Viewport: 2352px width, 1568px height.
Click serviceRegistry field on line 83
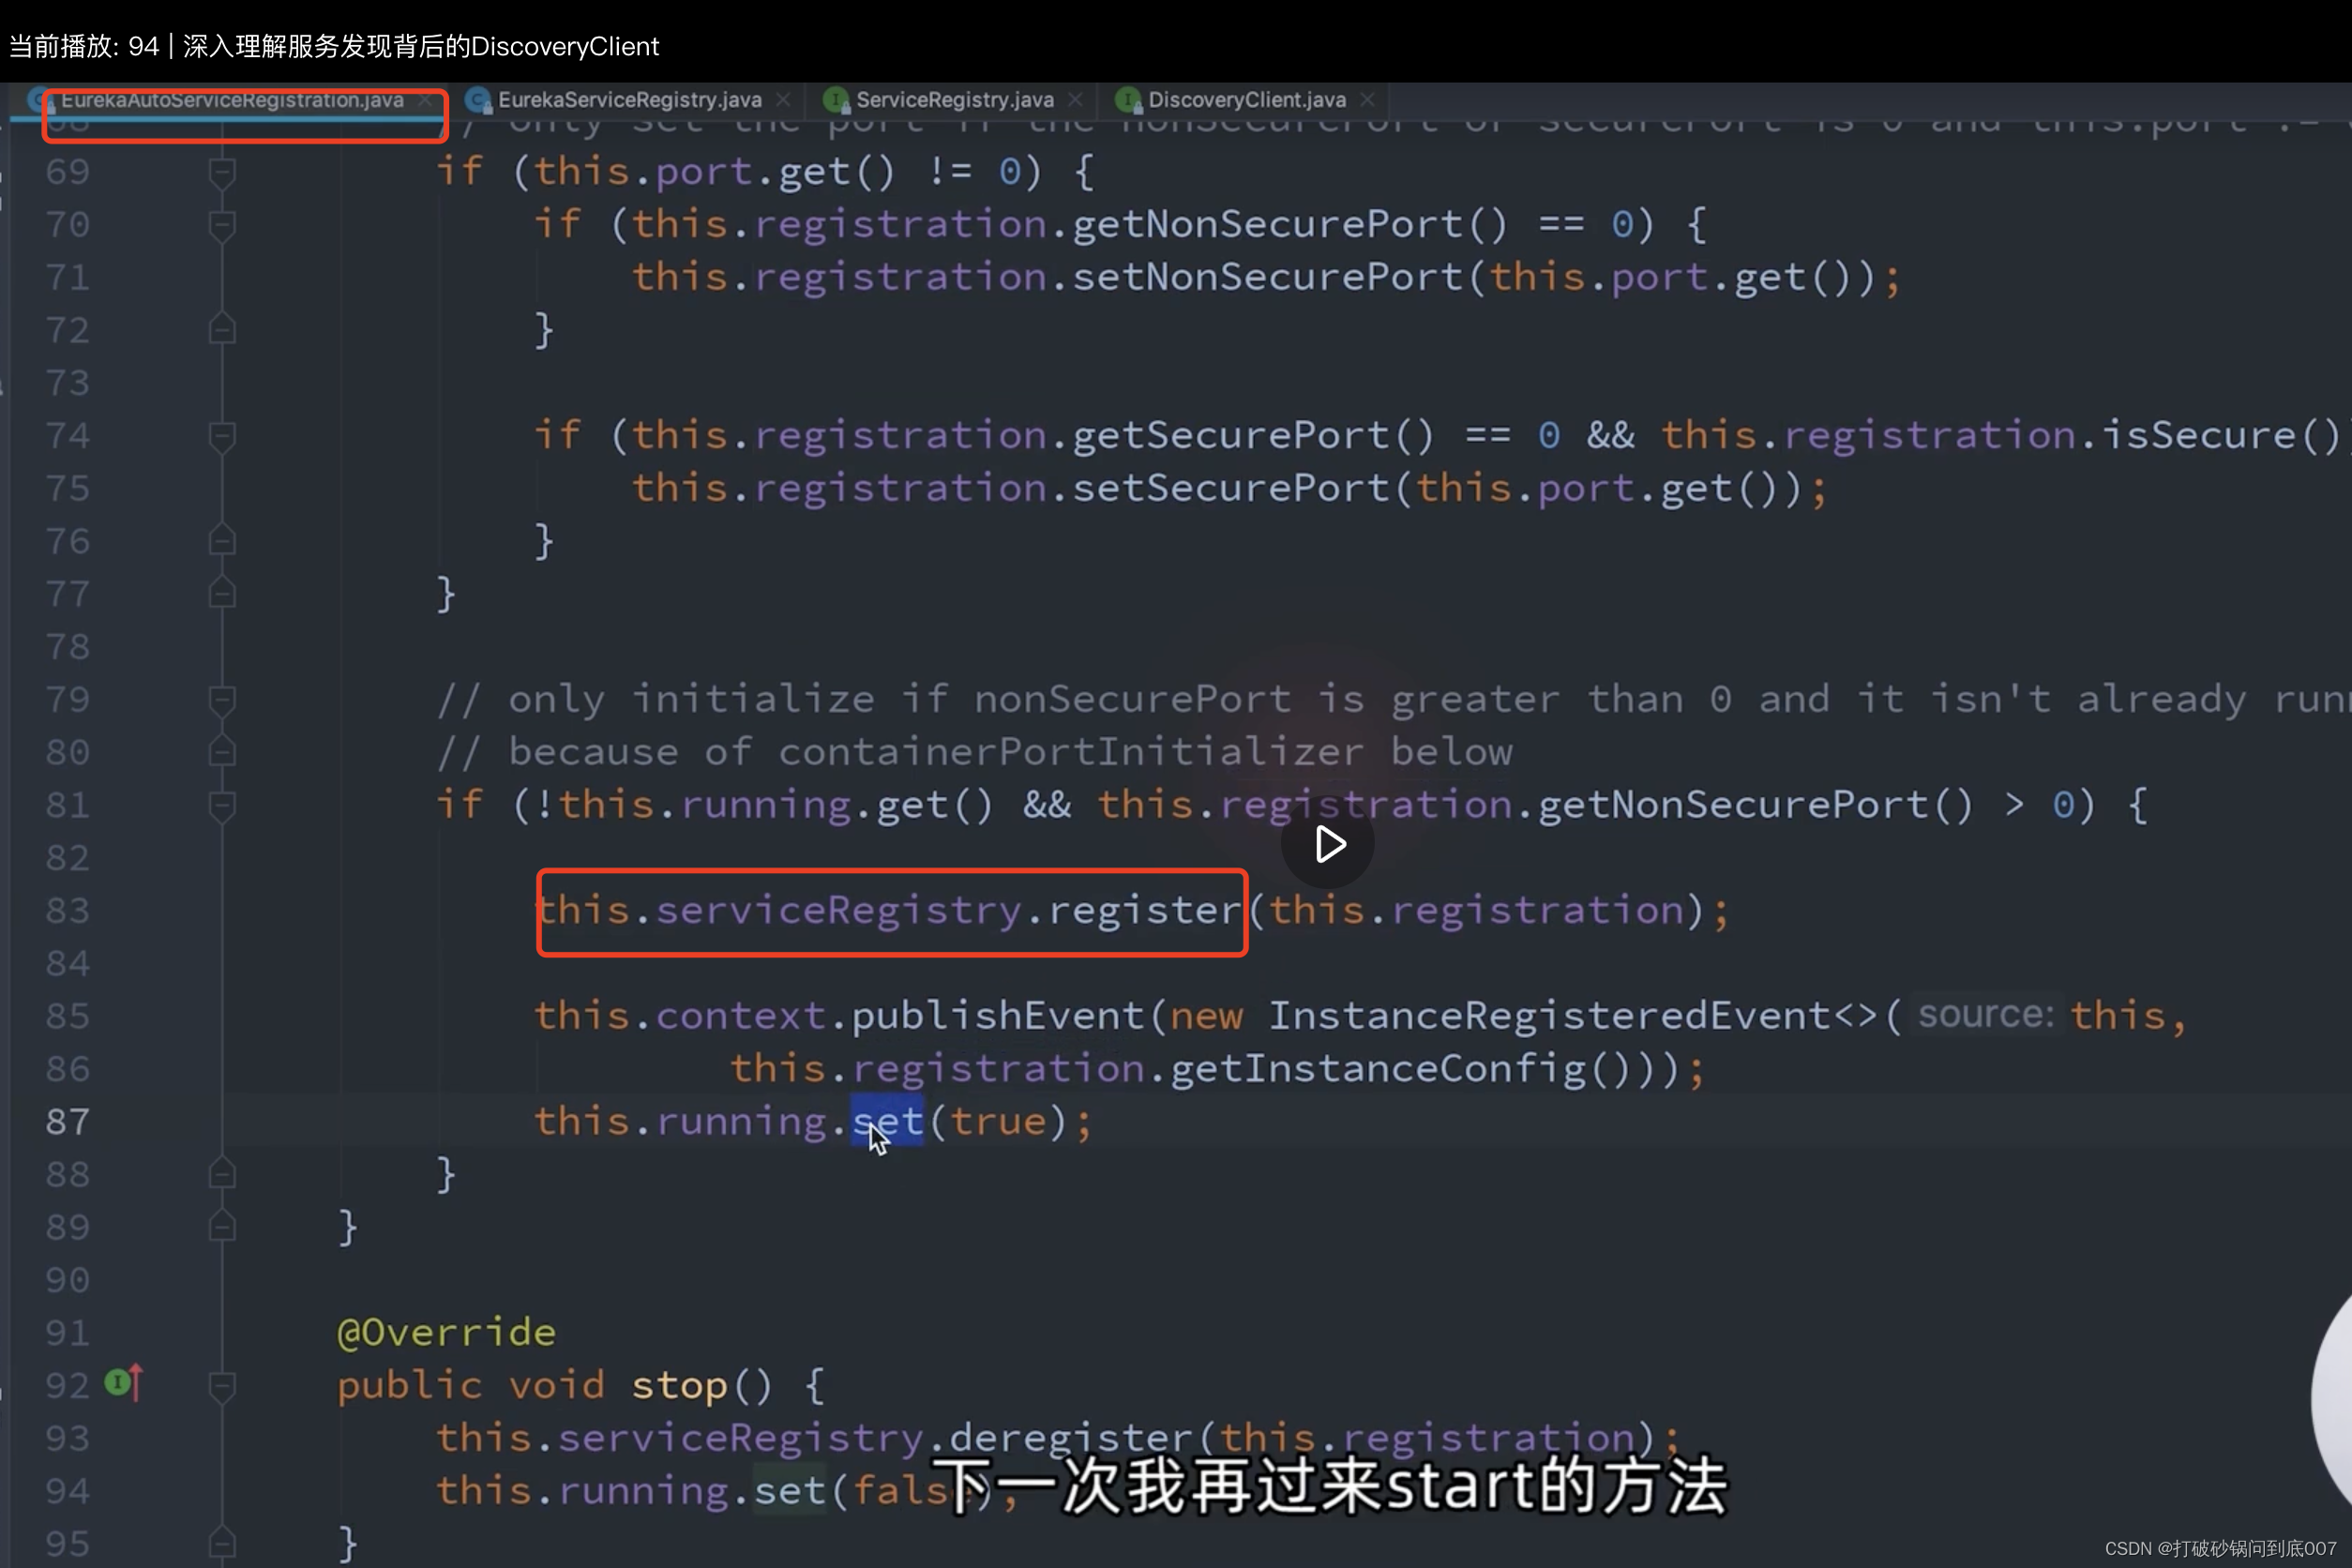(x=839, y=911)
